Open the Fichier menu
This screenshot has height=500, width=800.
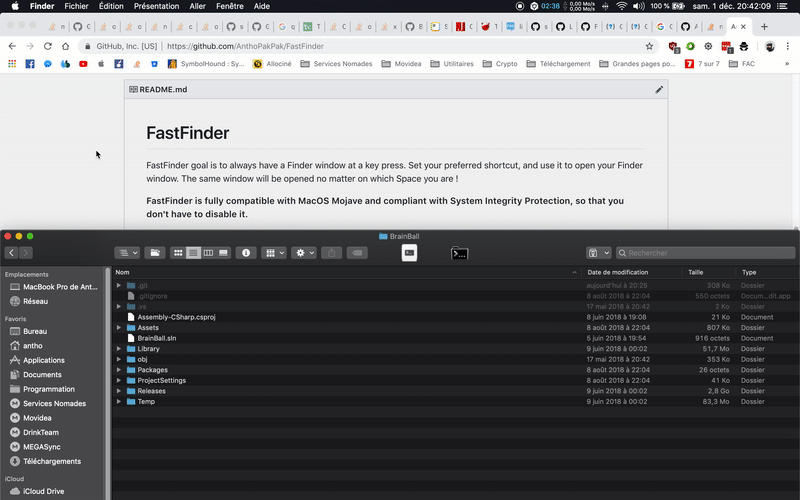pyautogui.click(x=76, y=6)
